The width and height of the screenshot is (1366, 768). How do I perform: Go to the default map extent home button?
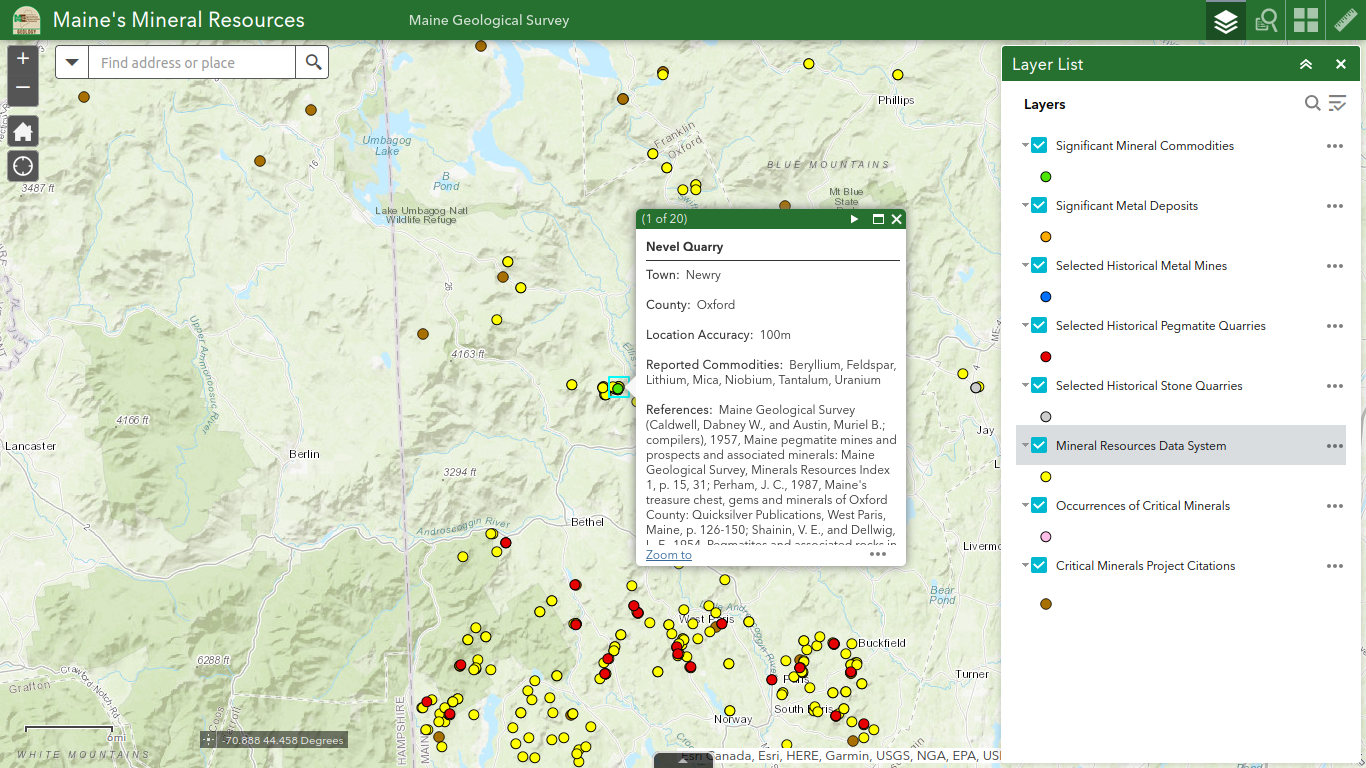click(x=23, y=131)
